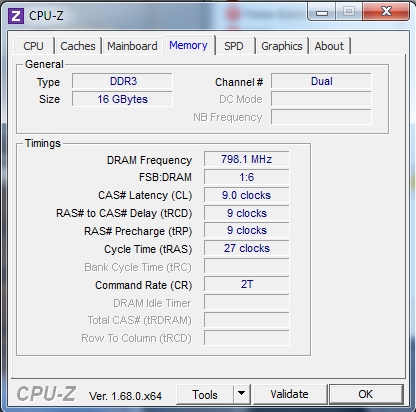Image resolution: width=416 pixels, height=412 pixels.
Task: Switch to the CPU tab
Action: pyautogui.click(x=33, y=46)
